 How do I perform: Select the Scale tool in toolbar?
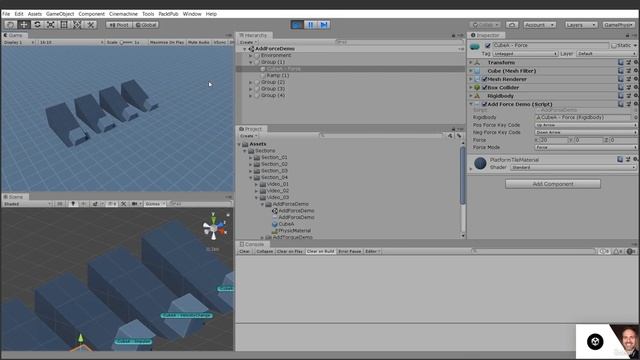pyautogui.click(x=51, y=25)
